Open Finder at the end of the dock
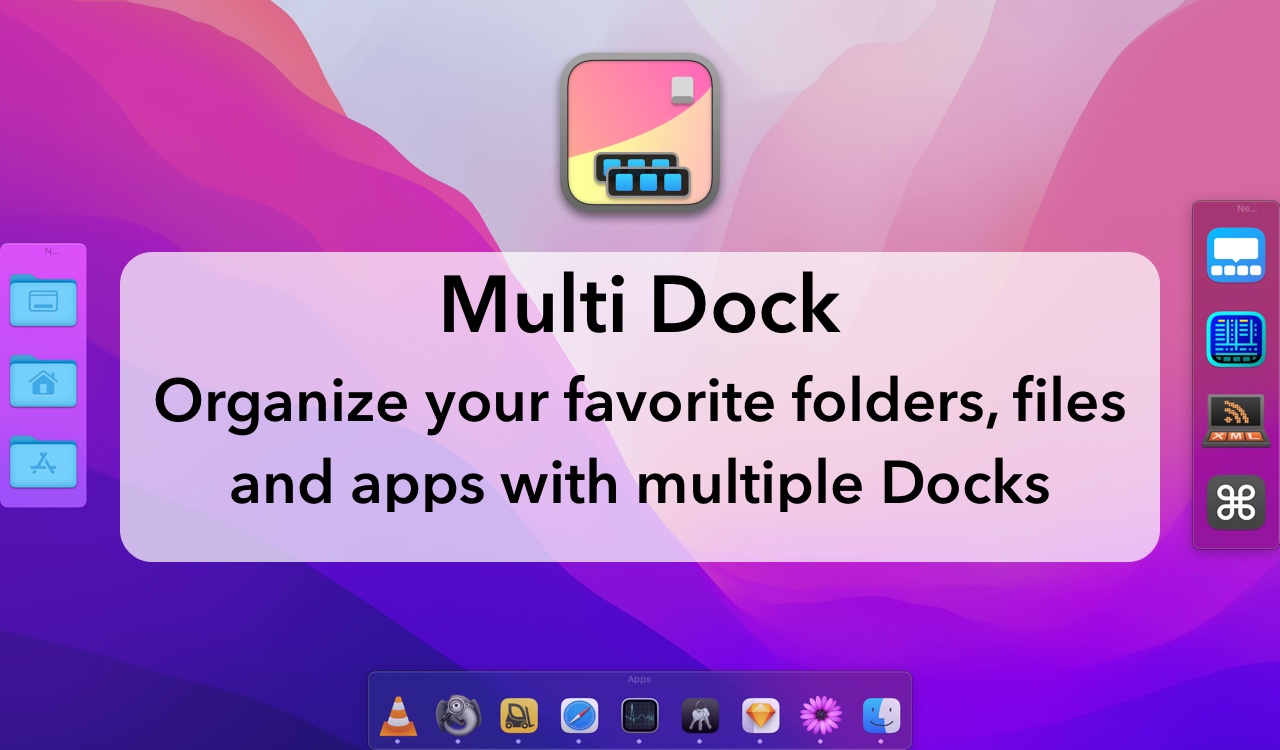1280x750 pixels. pyautogui.click(x=879, y=716)
